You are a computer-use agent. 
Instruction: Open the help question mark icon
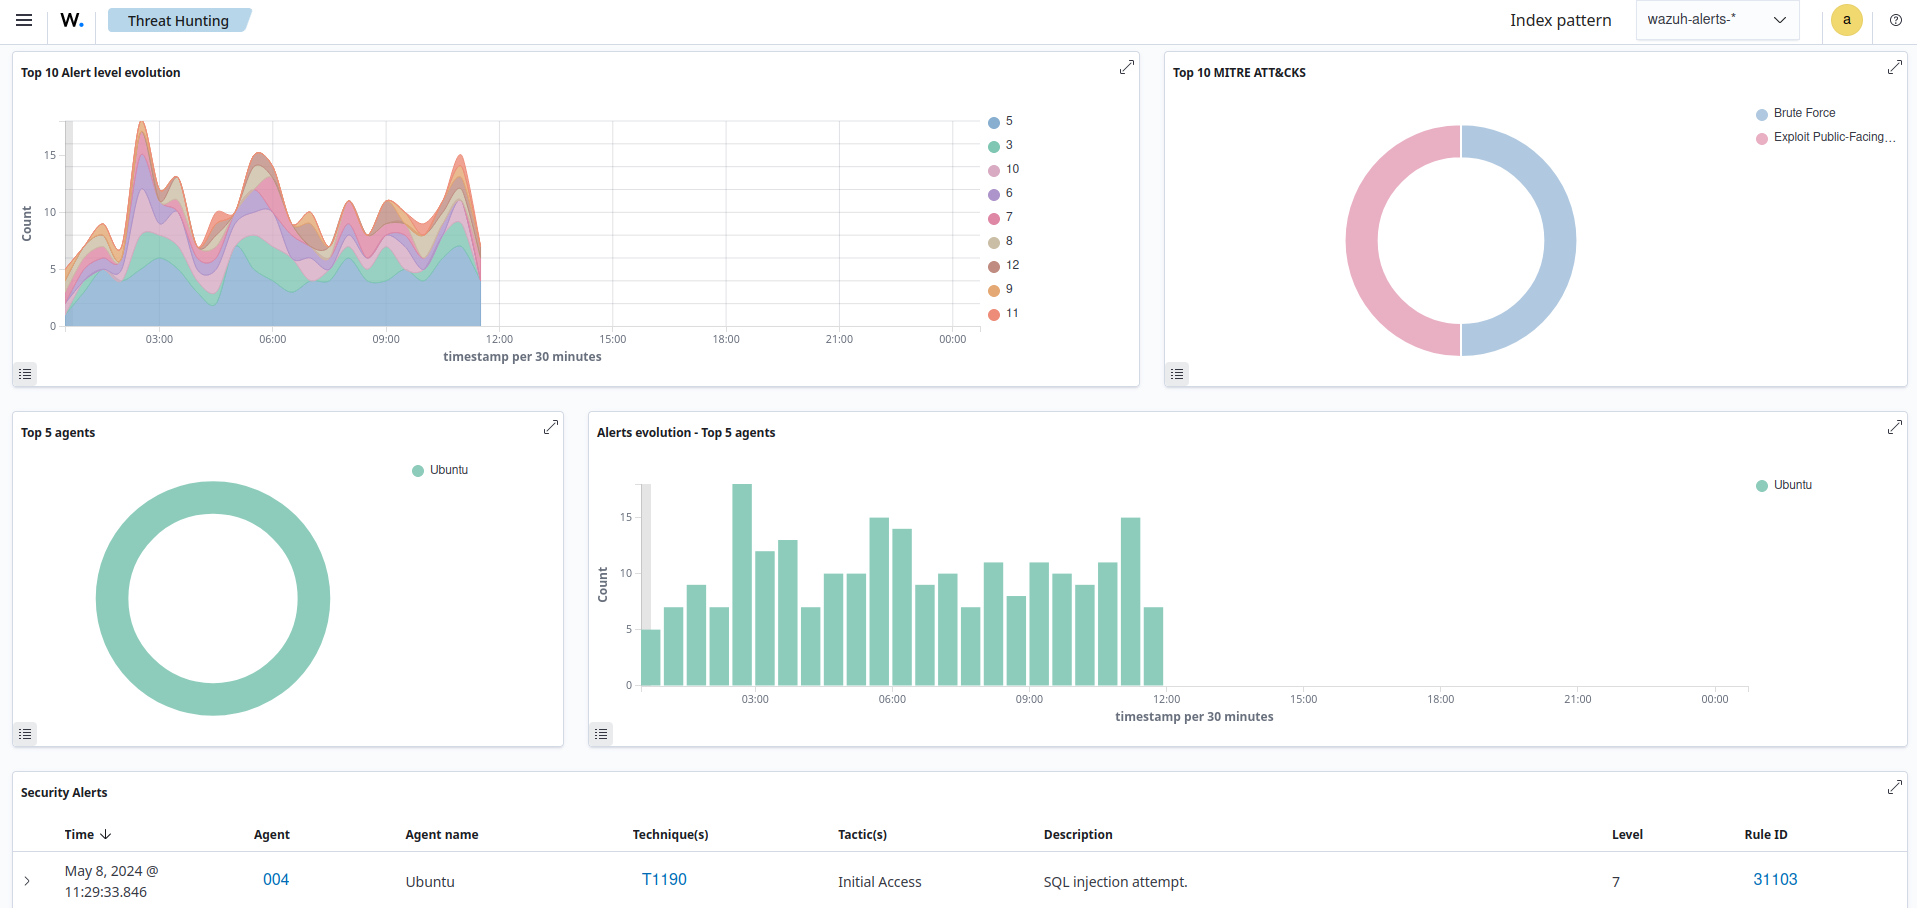coord(1895,20)
